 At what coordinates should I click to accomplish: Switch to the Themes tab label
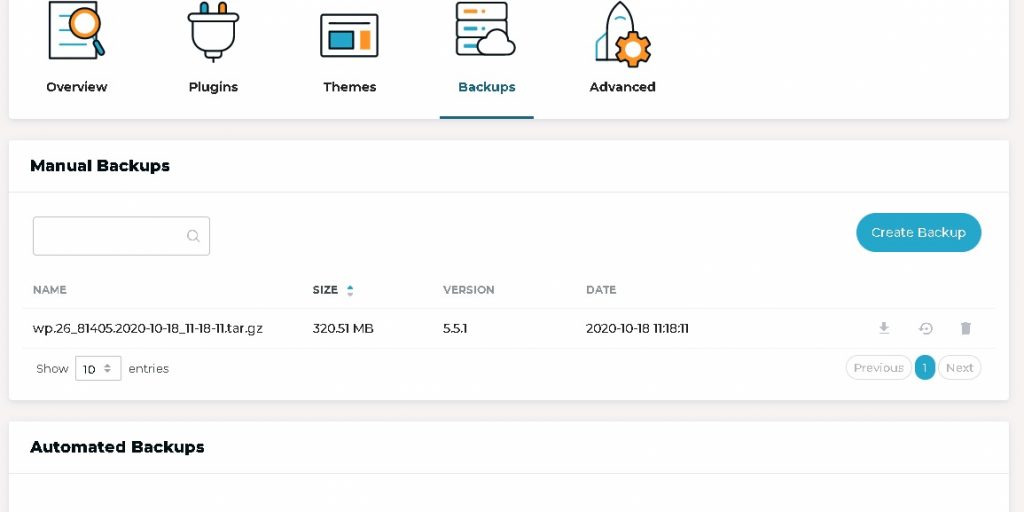point(349,87)
